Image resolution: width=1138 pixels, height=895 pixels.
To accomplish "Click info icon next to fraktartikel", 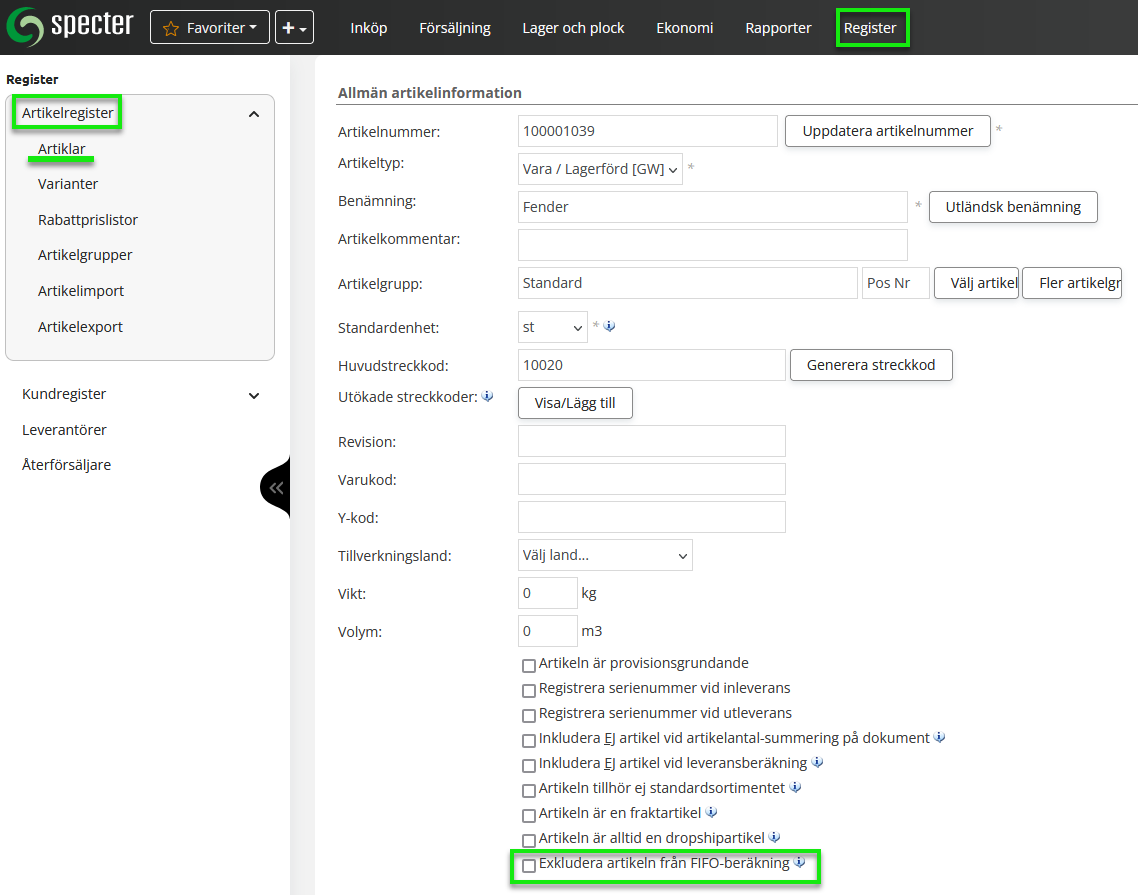I will 712,813.
